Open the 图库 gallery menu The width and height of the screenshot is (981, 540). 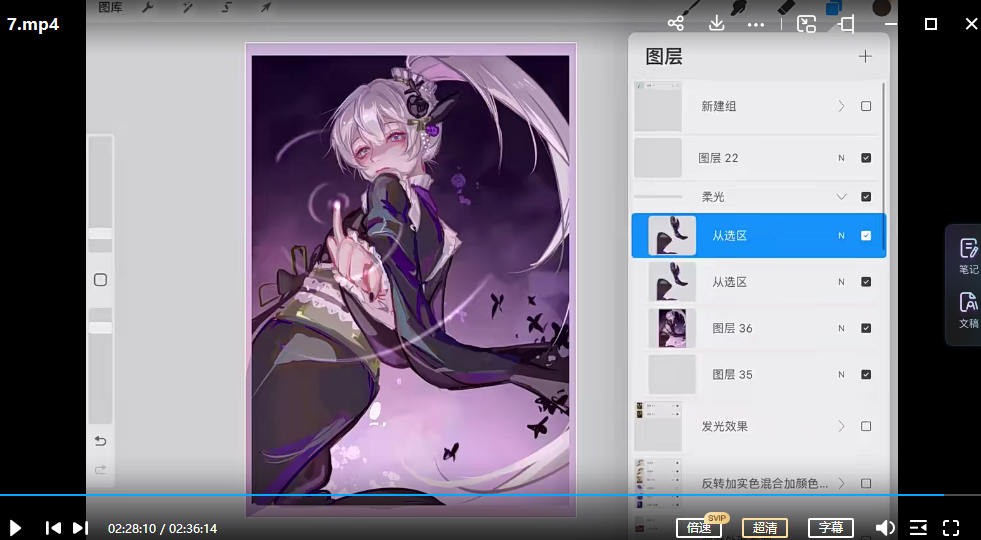click(111, 8)
